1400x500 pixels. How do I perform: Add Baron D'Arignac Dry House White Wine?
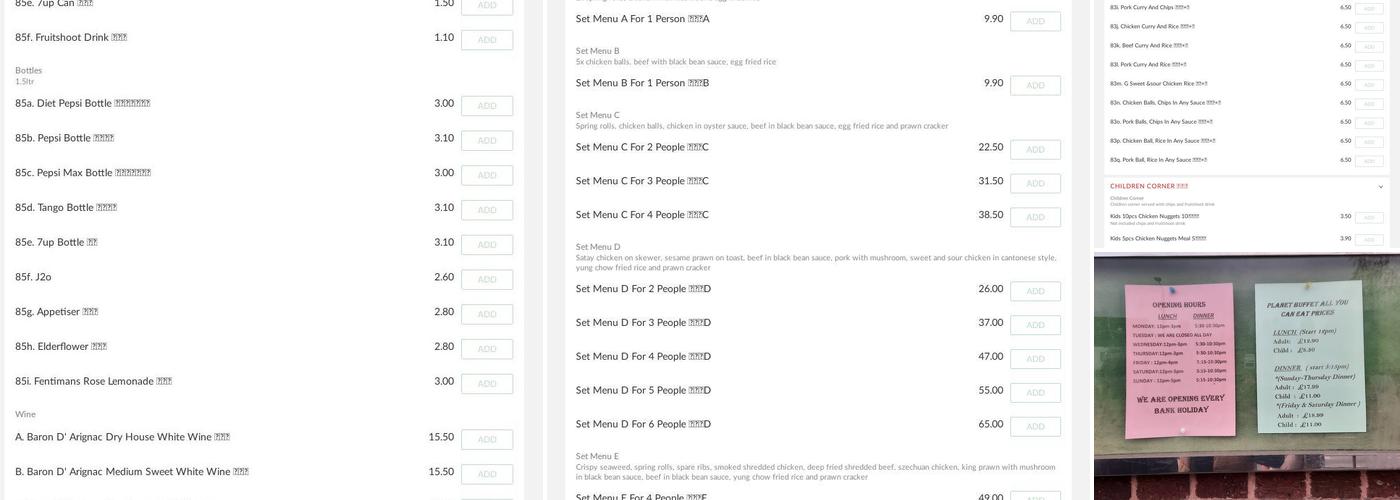(487, 440)
